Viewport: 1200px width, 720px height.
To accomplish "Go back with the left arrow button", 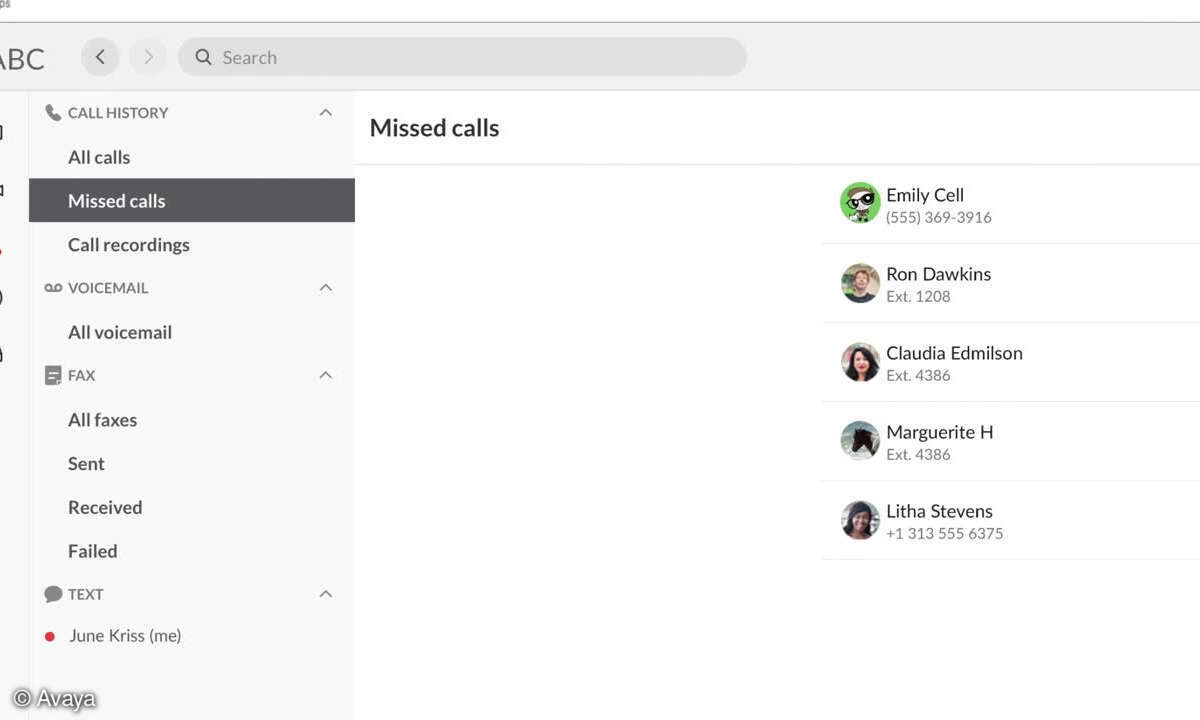I will click(x=100, y=57).
